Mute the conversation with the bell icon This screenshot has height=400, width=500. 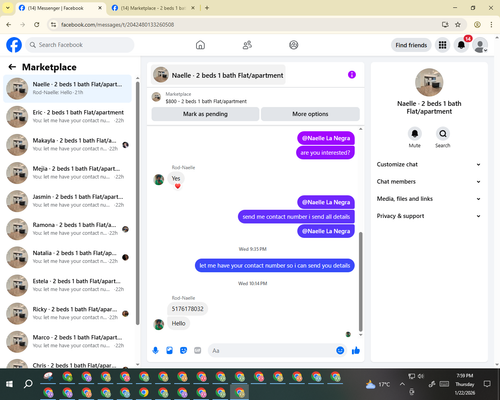pos(415,134)
